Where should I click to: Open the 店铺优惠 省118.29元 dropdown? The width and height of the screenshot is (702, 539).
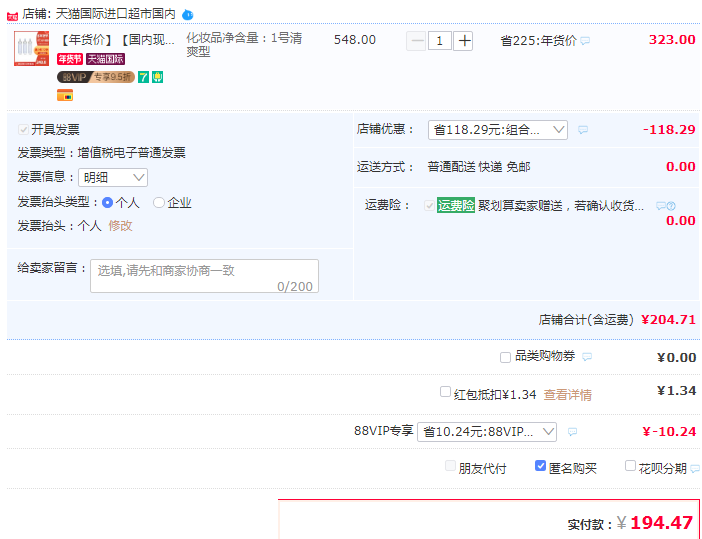tap(498, 130)
